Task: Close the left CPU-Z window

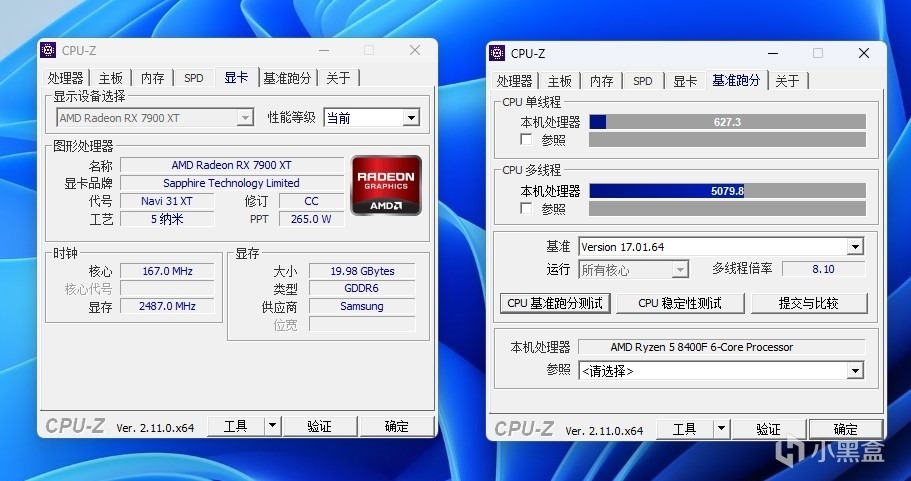Action: tap(415, 51)
